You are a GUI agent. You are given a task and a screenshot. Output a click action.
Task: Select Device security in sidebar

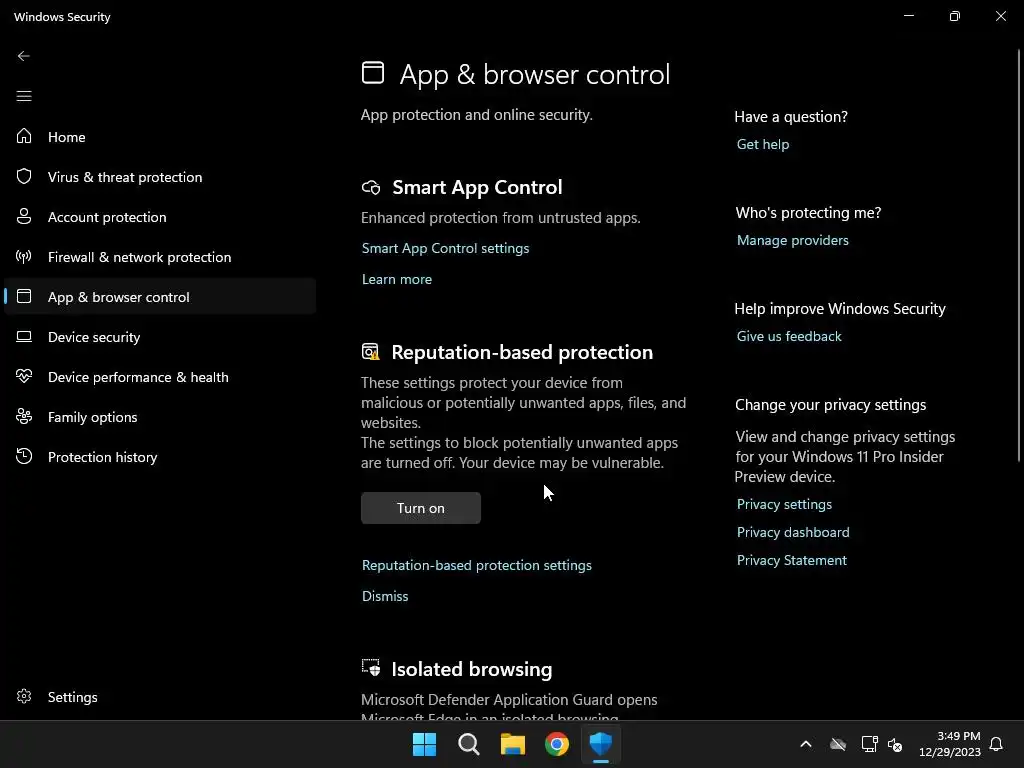160,337
